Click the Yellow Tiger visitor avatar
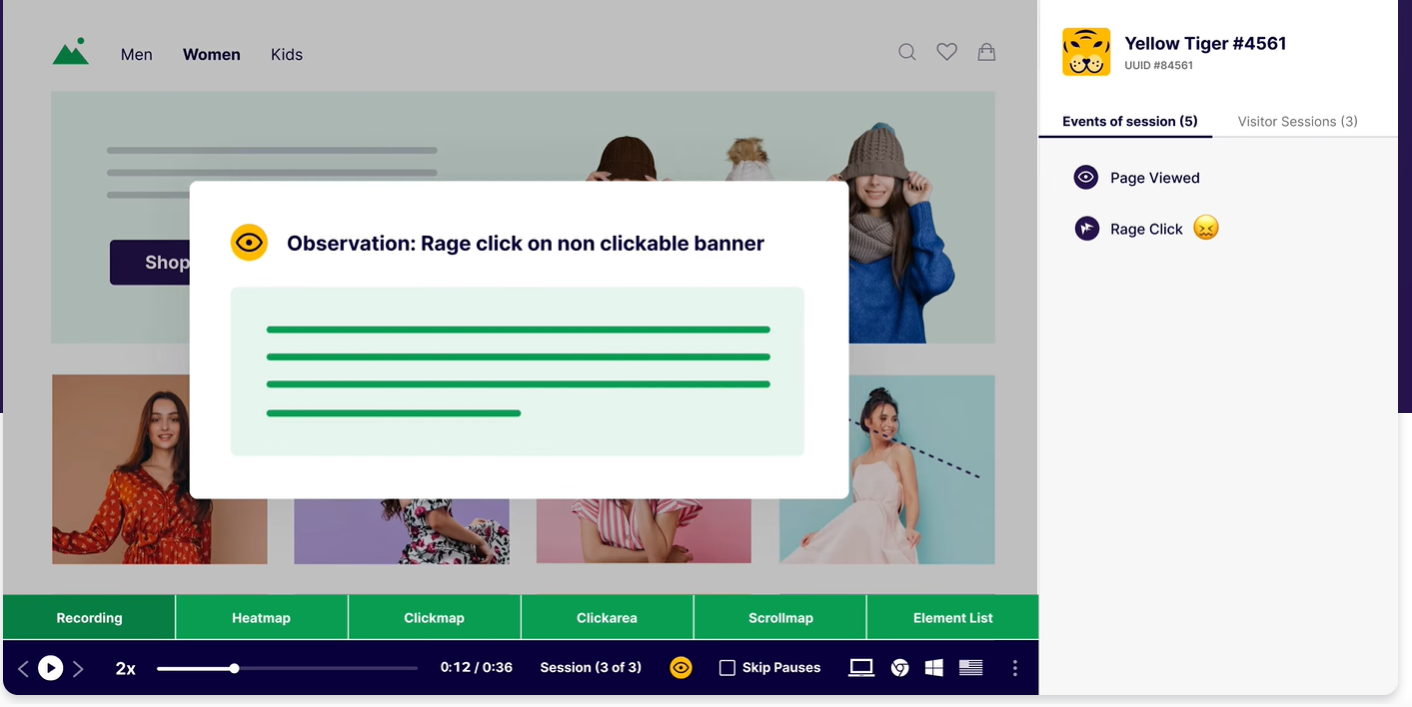Image resolution: width=1412 pixels, height=707 pixels. pyautogui.click(x=1086, y=52)
